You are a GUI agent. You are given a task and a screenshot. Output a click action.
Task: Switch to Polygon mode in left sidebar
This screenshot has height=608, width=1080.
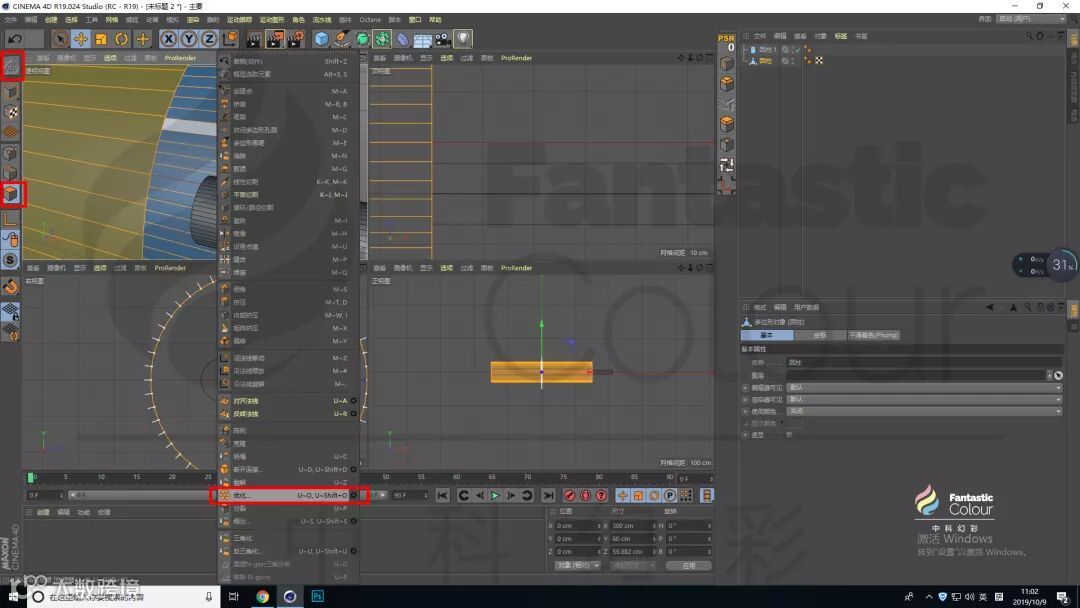11,193
